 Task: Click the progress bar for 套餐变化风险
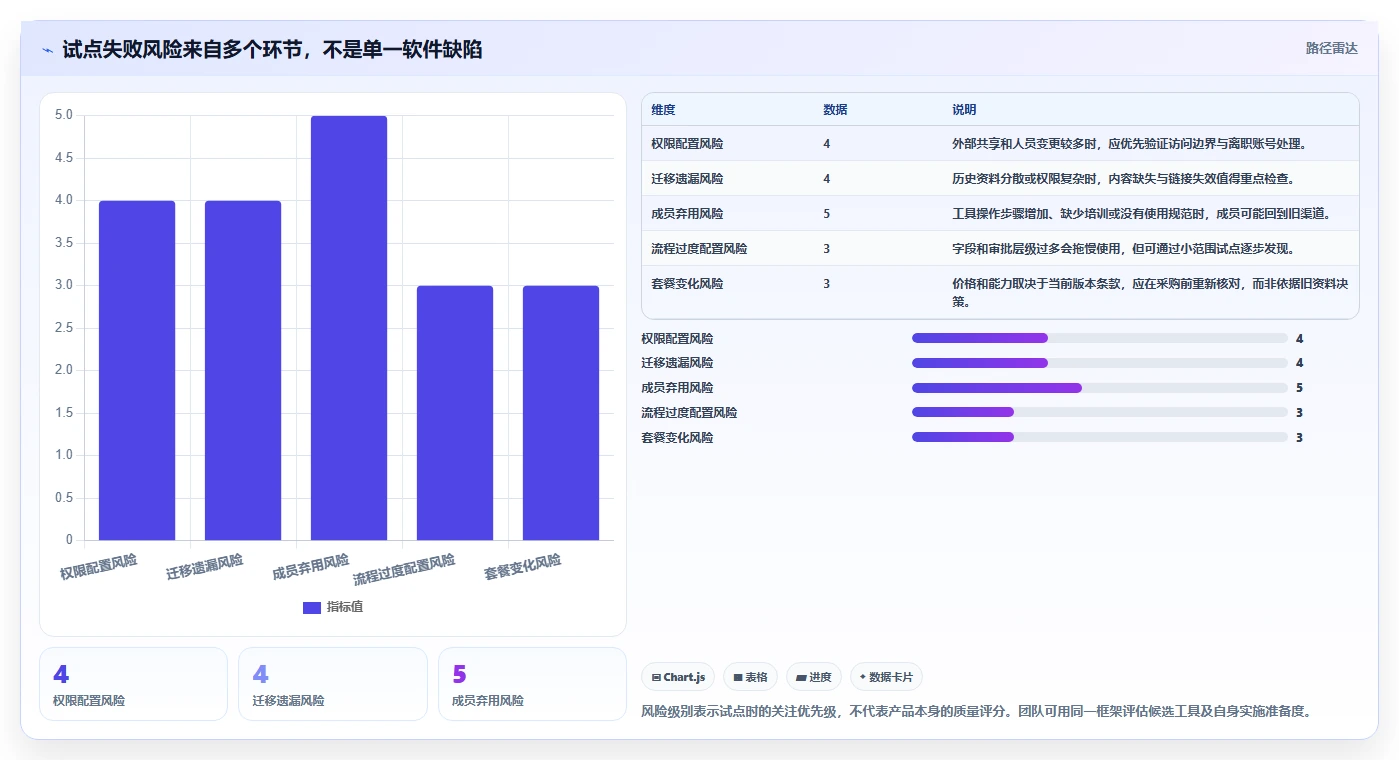pyautogui.click(x=1100, y=437)
